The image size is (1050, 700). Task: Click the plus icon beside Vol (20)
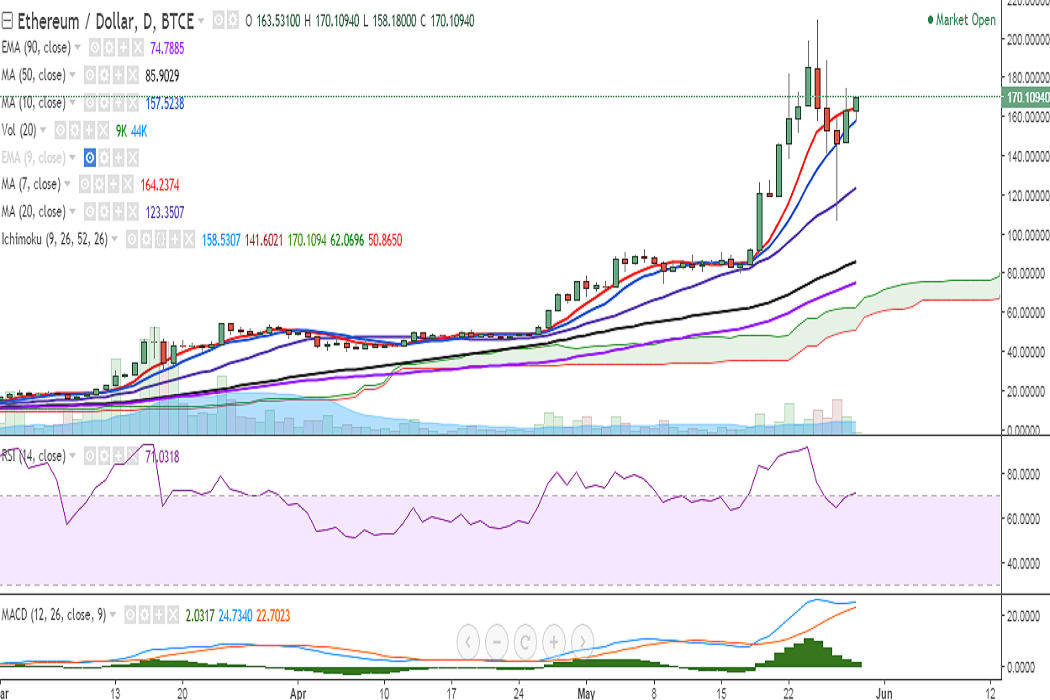(x=89, y=131)
